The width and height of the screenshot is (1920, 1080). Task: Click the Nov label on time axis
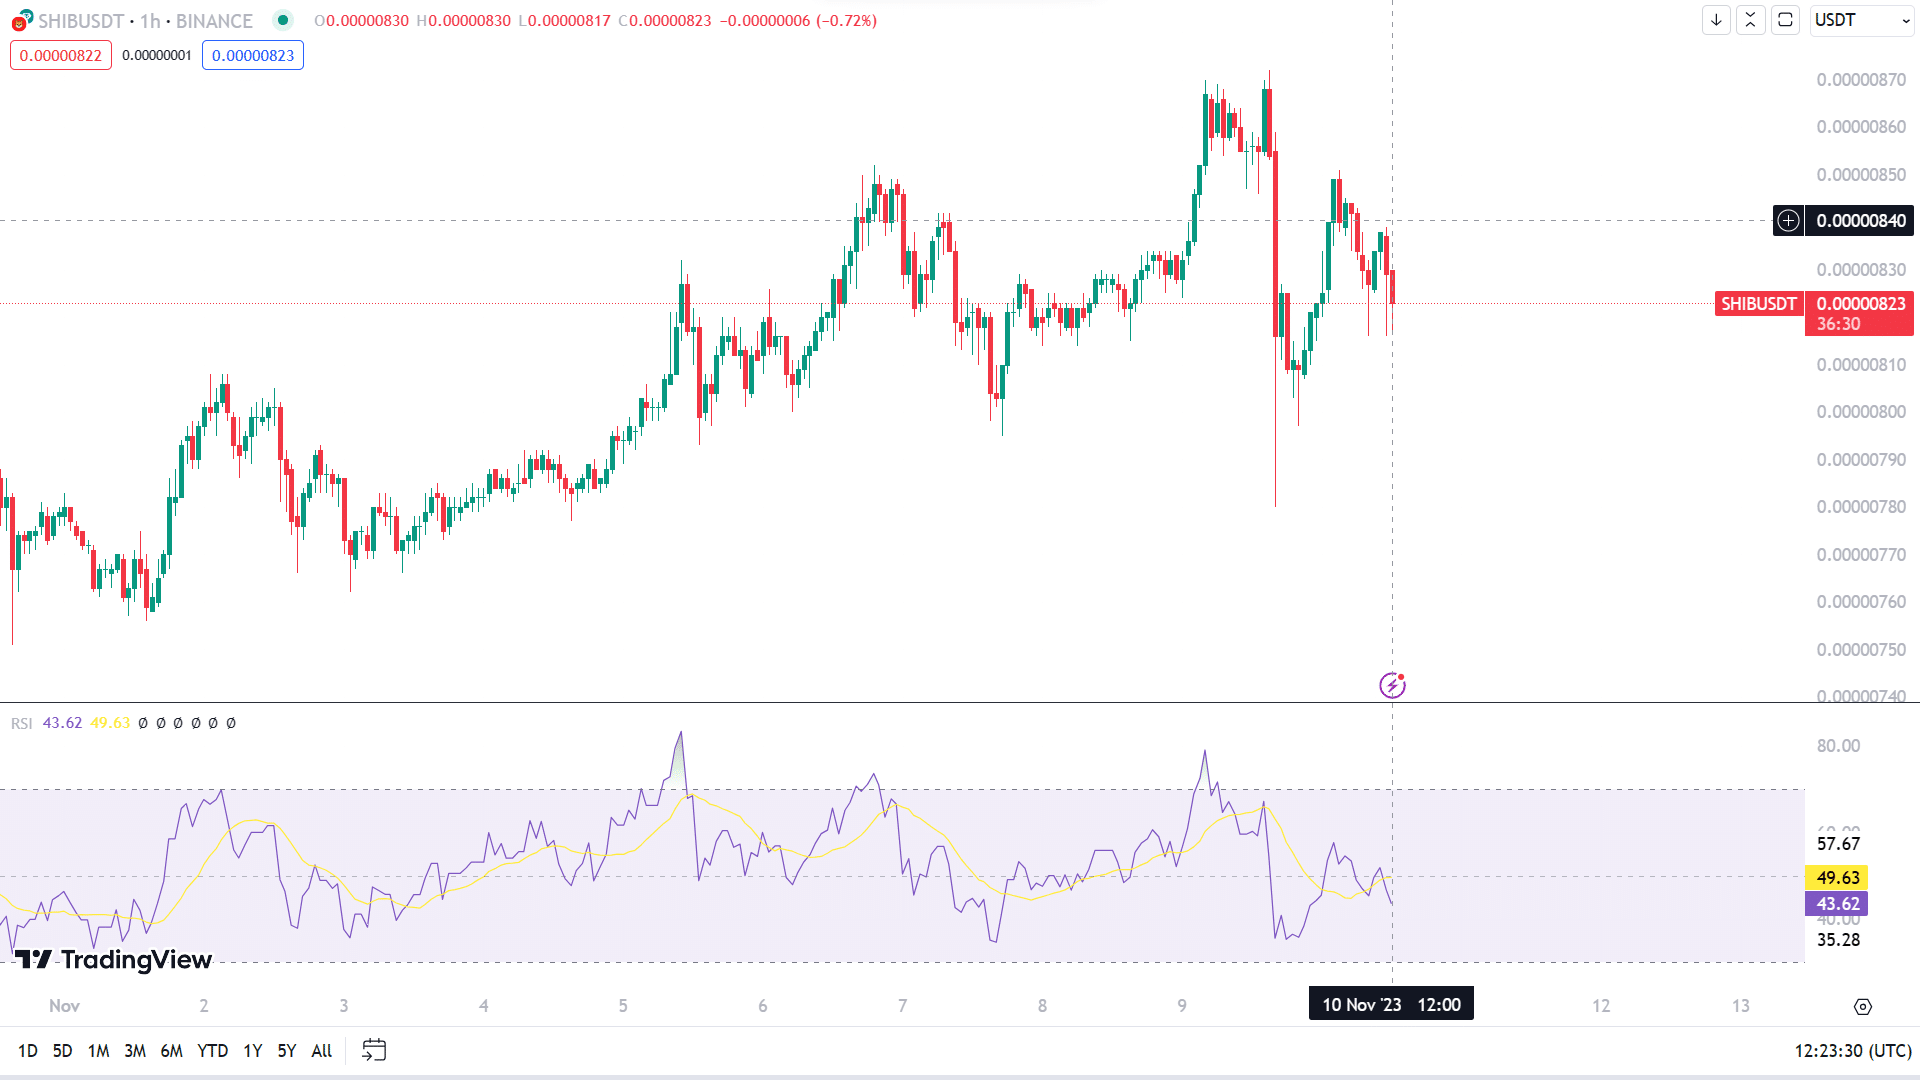(64, 1006)
